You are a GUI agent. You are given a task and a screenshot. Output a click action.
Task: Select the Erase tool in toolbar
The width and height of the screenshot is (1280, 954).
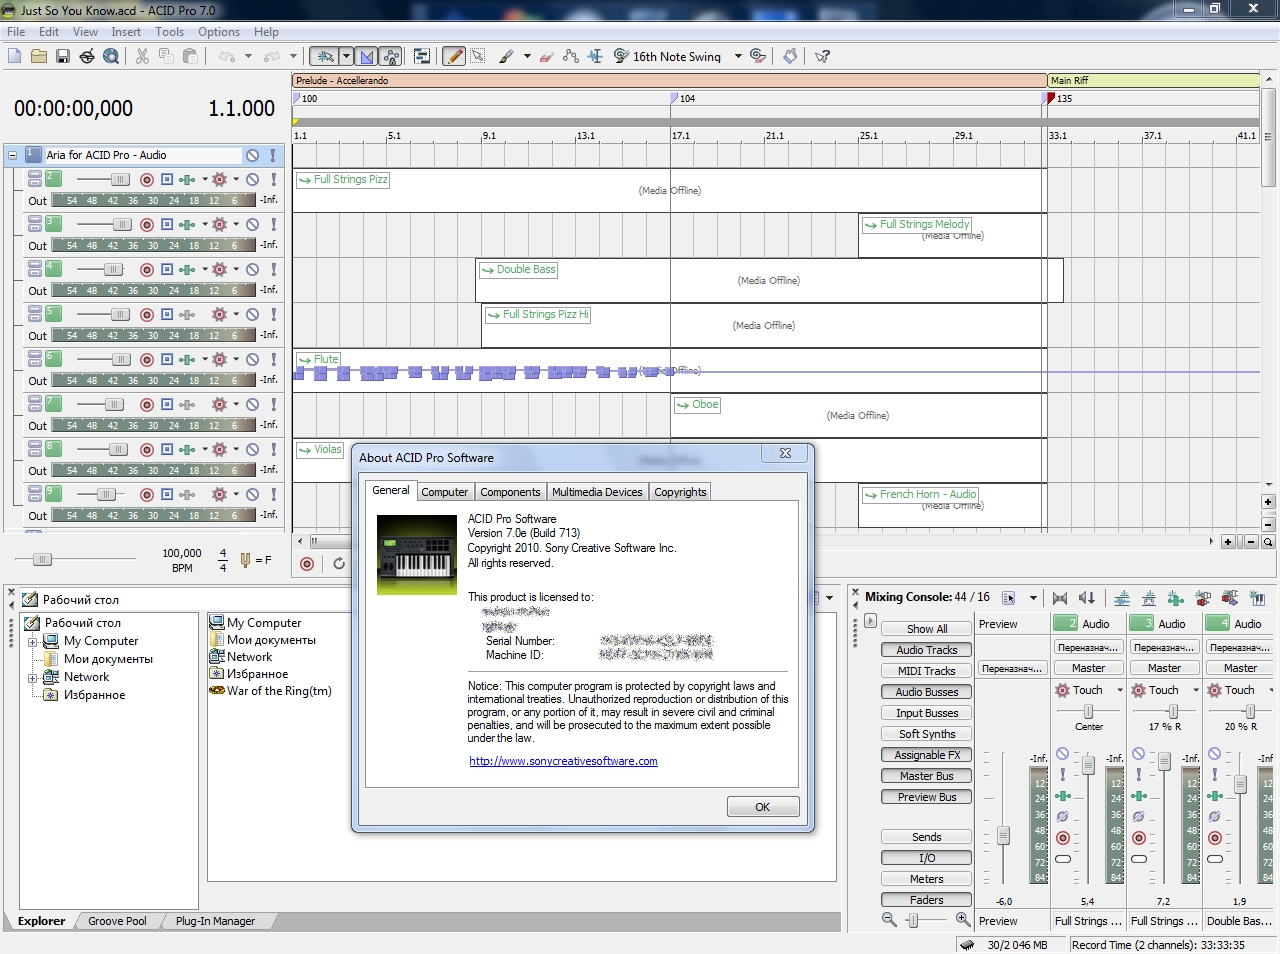point(546,56)
